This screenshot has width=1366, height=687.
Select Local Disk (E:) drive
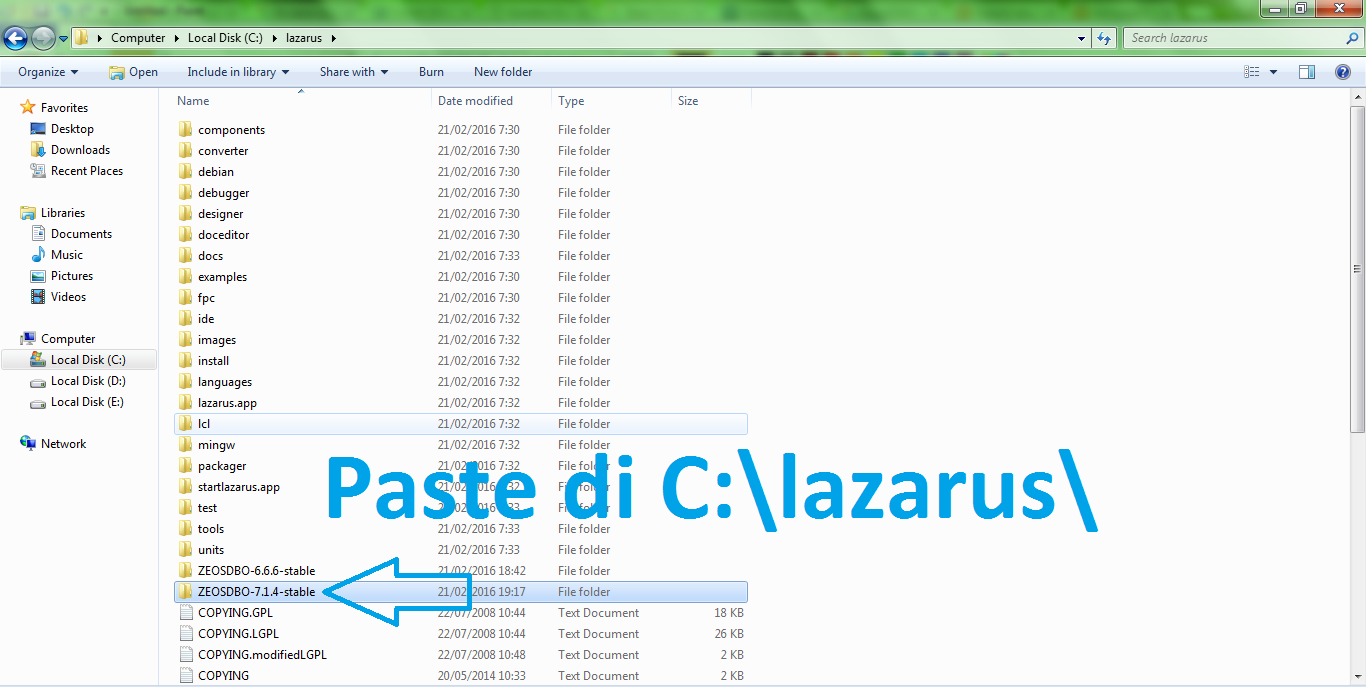tap(88, 402)
